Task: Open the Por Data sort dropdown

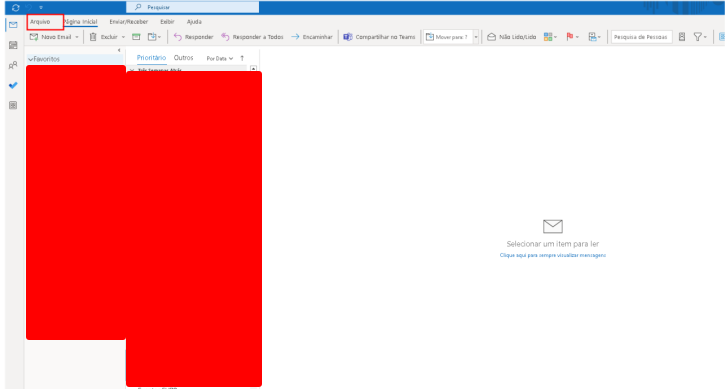Action: click(220, 58)
